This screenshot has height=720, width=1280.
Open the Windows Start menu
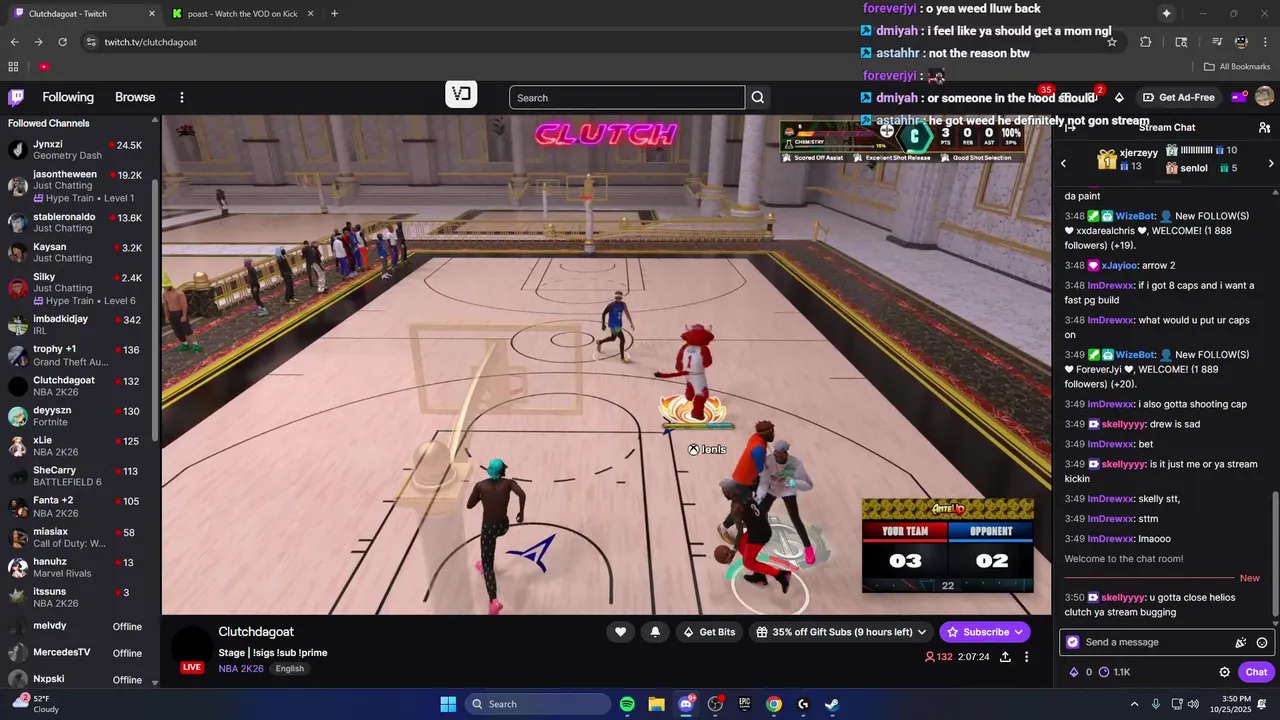pyautogui.click(x=448, y=704)
